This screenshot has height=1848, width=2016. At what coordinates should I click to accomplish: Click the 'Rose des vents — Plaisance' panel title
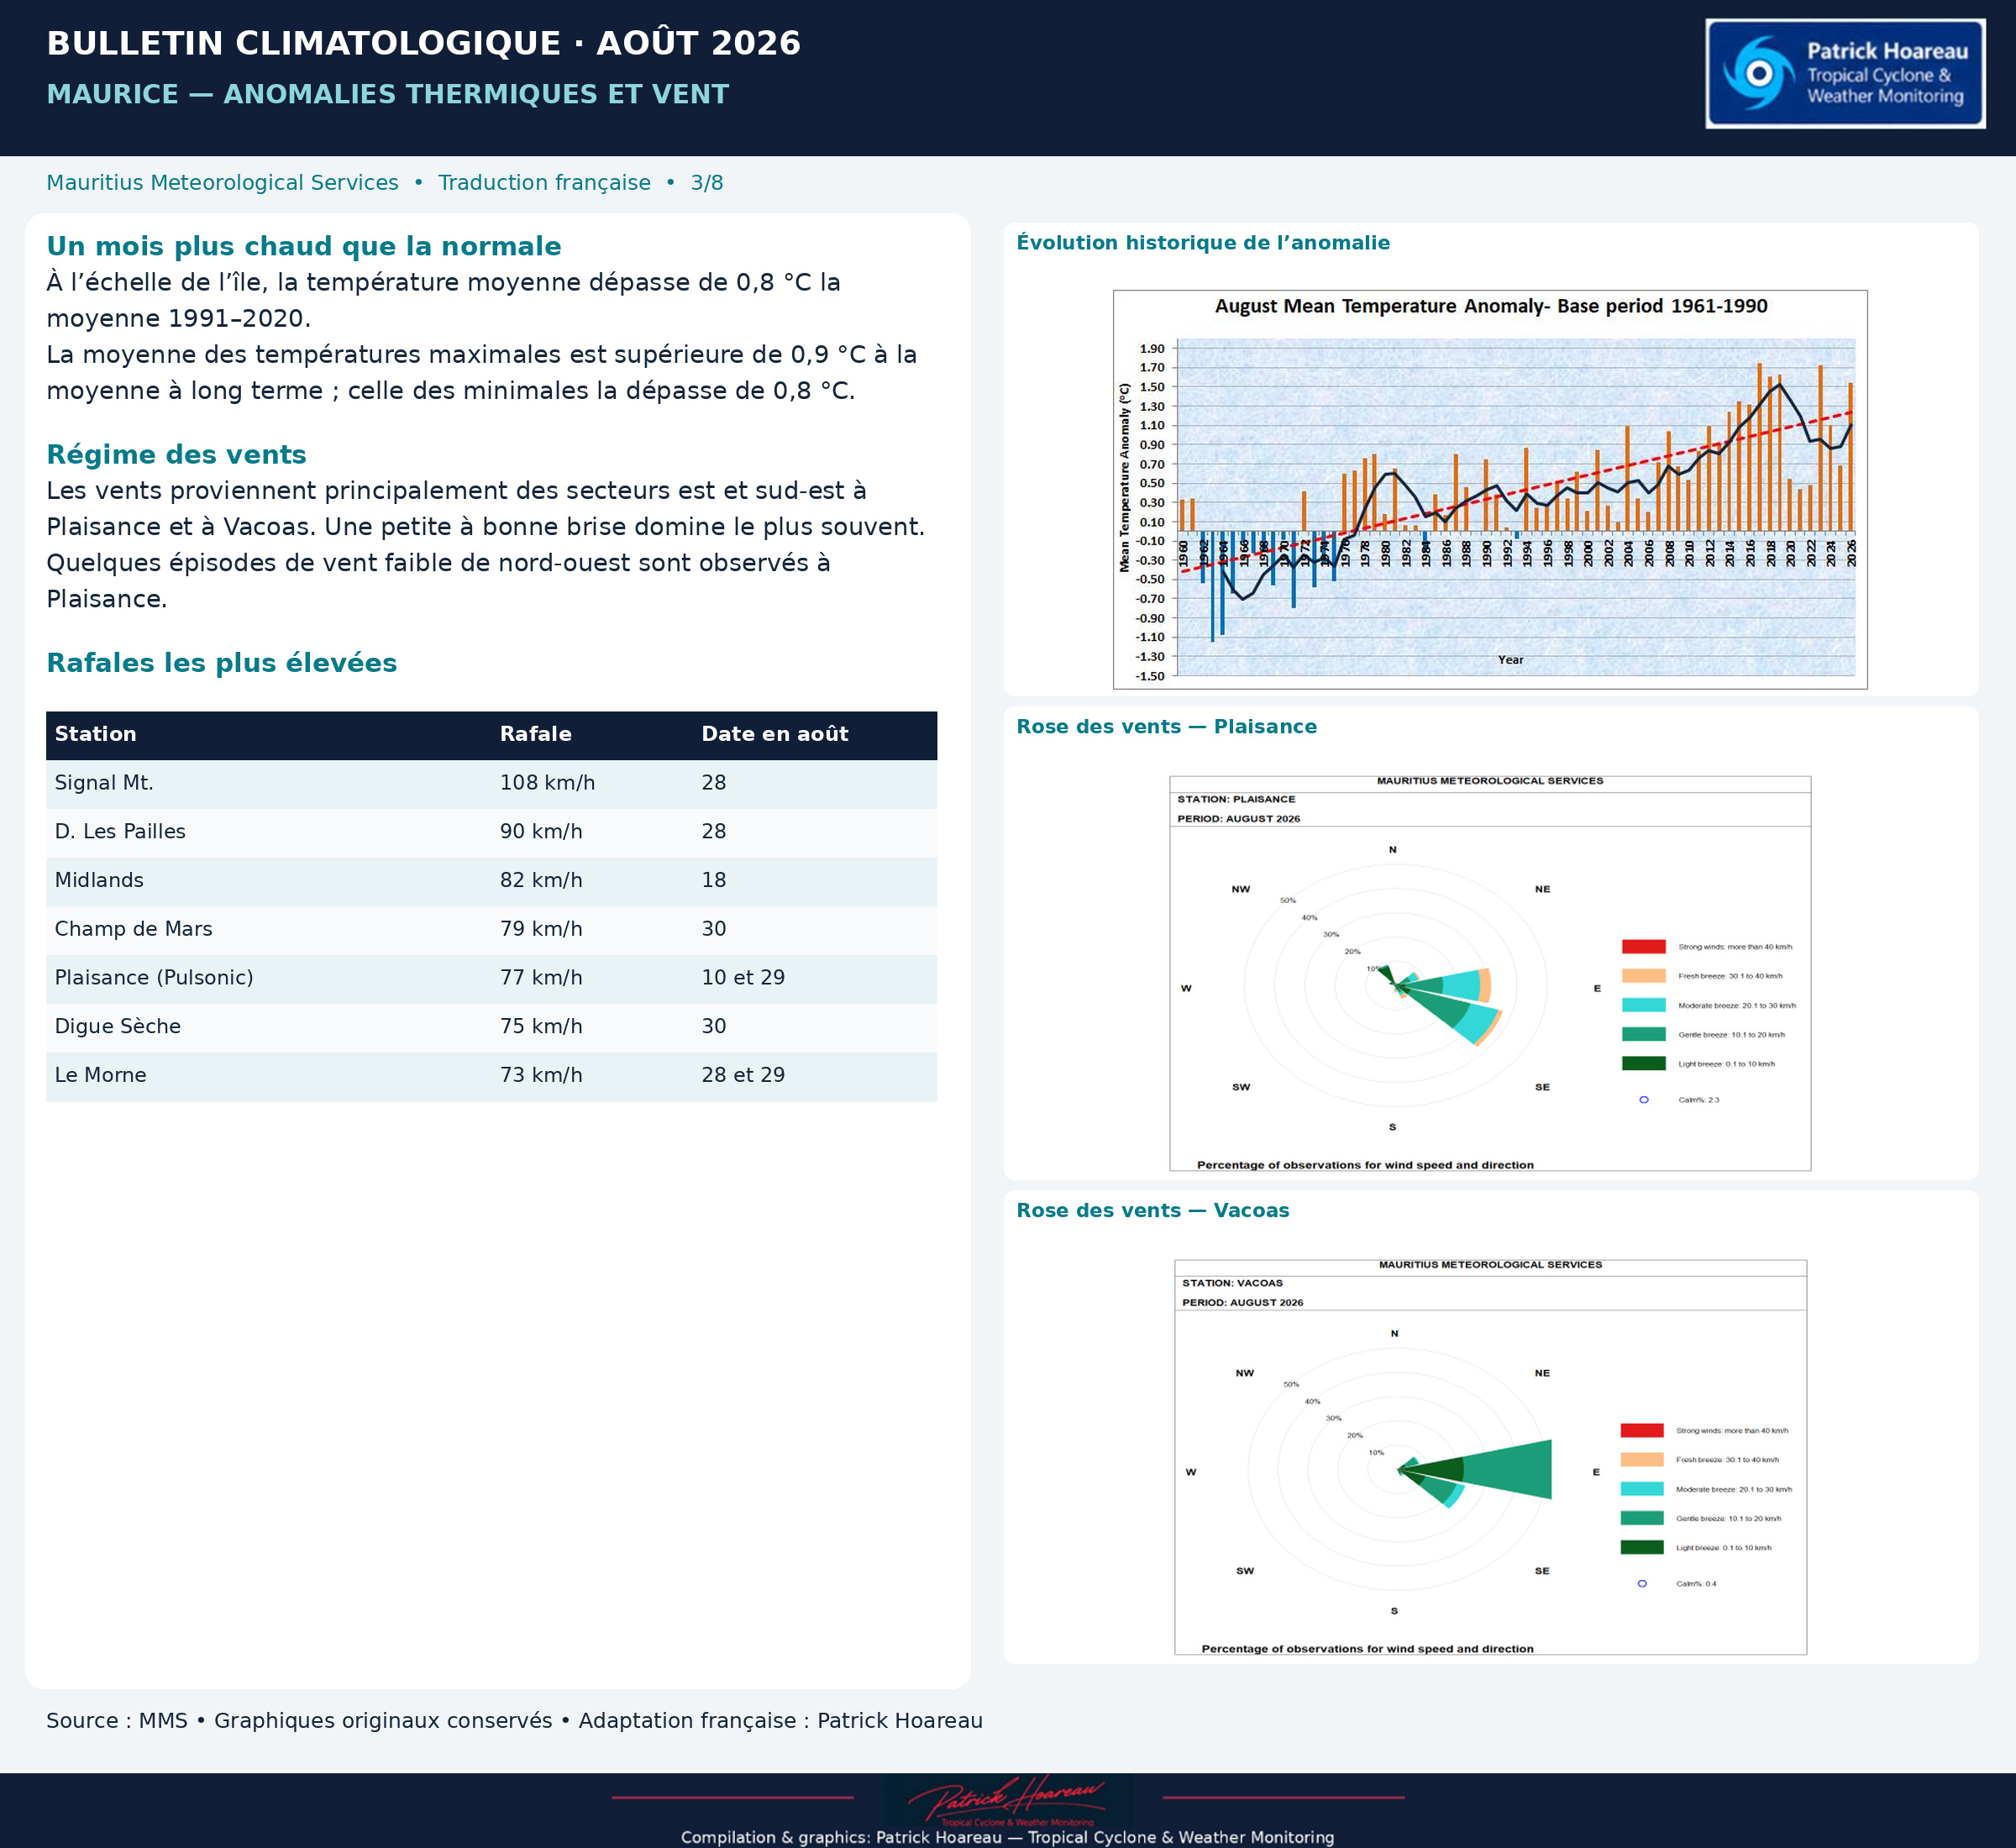(x=1166, y=727)
